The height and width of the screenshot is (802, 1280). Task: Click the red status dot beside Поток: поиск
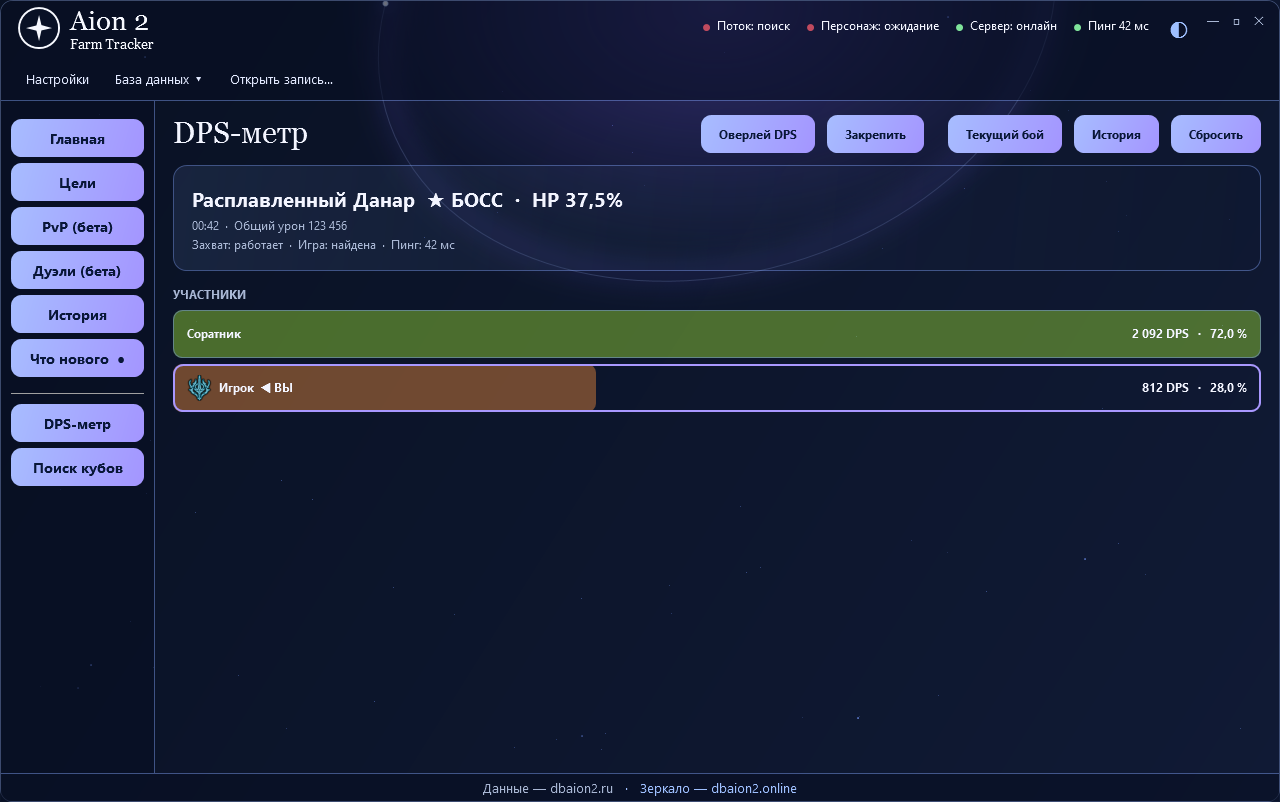pos(707,27)
